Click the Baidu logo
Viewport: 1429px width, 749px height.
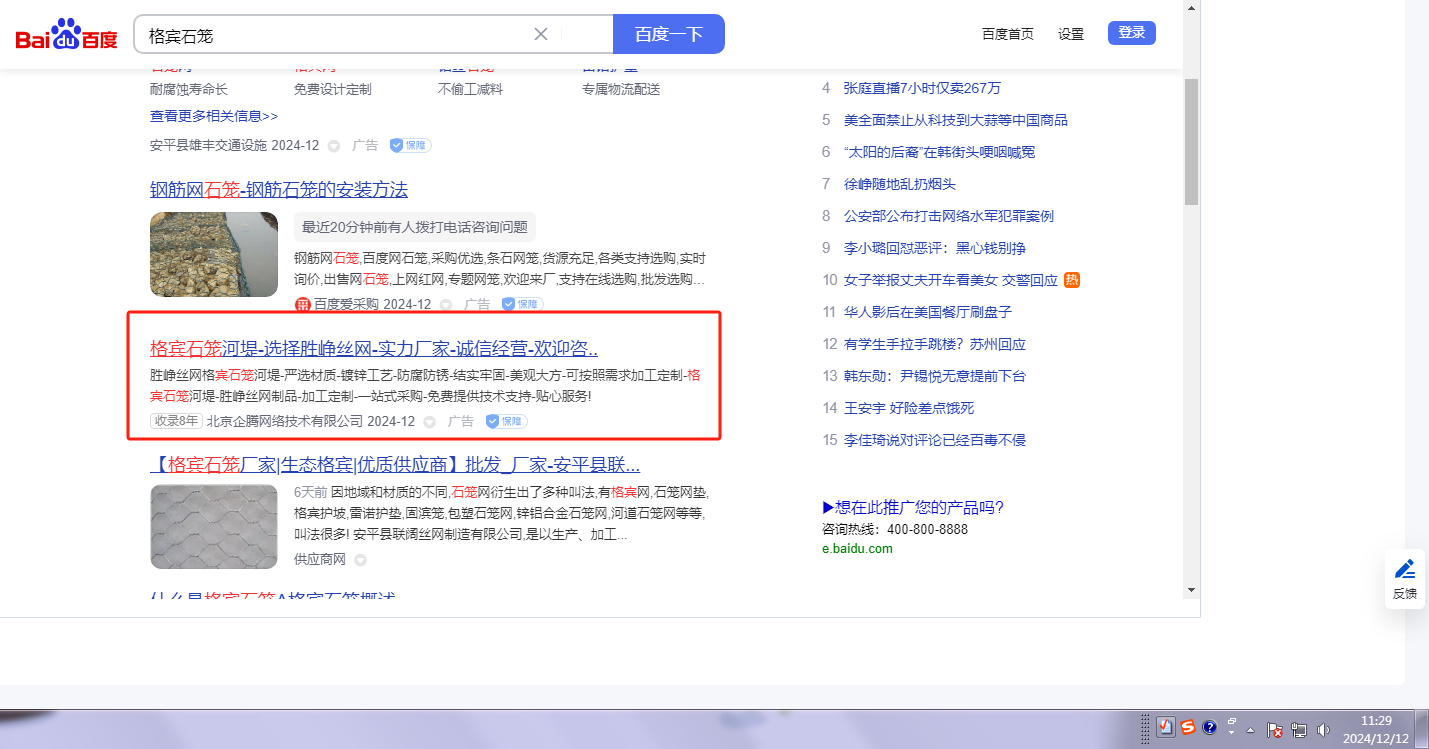pos(66,35)
